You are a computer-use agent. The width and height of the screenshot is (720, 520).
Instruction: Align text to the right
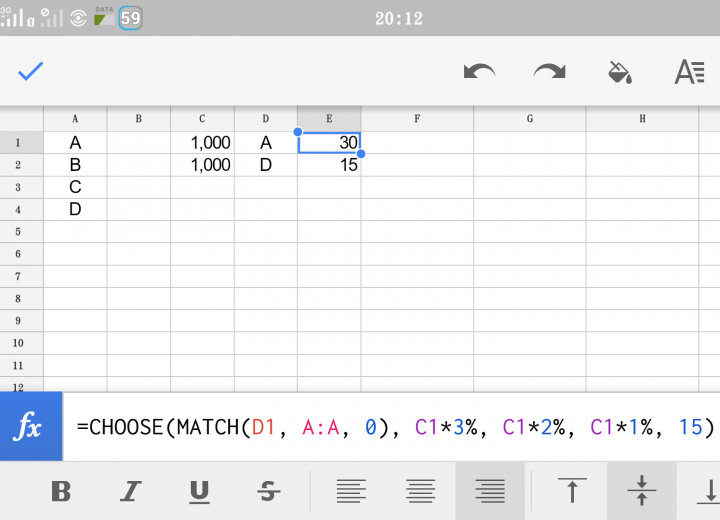point(490,491)
